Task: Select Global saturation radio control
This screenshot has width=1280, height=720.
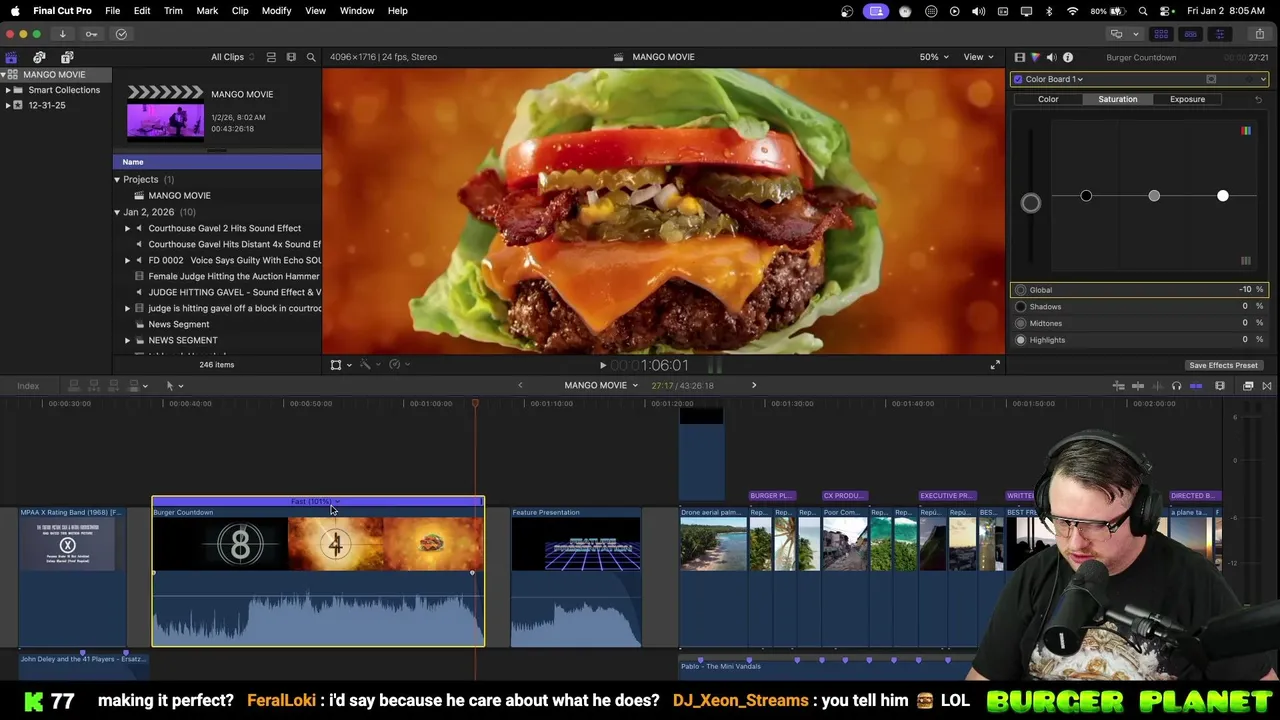Action: point(1021,290)
